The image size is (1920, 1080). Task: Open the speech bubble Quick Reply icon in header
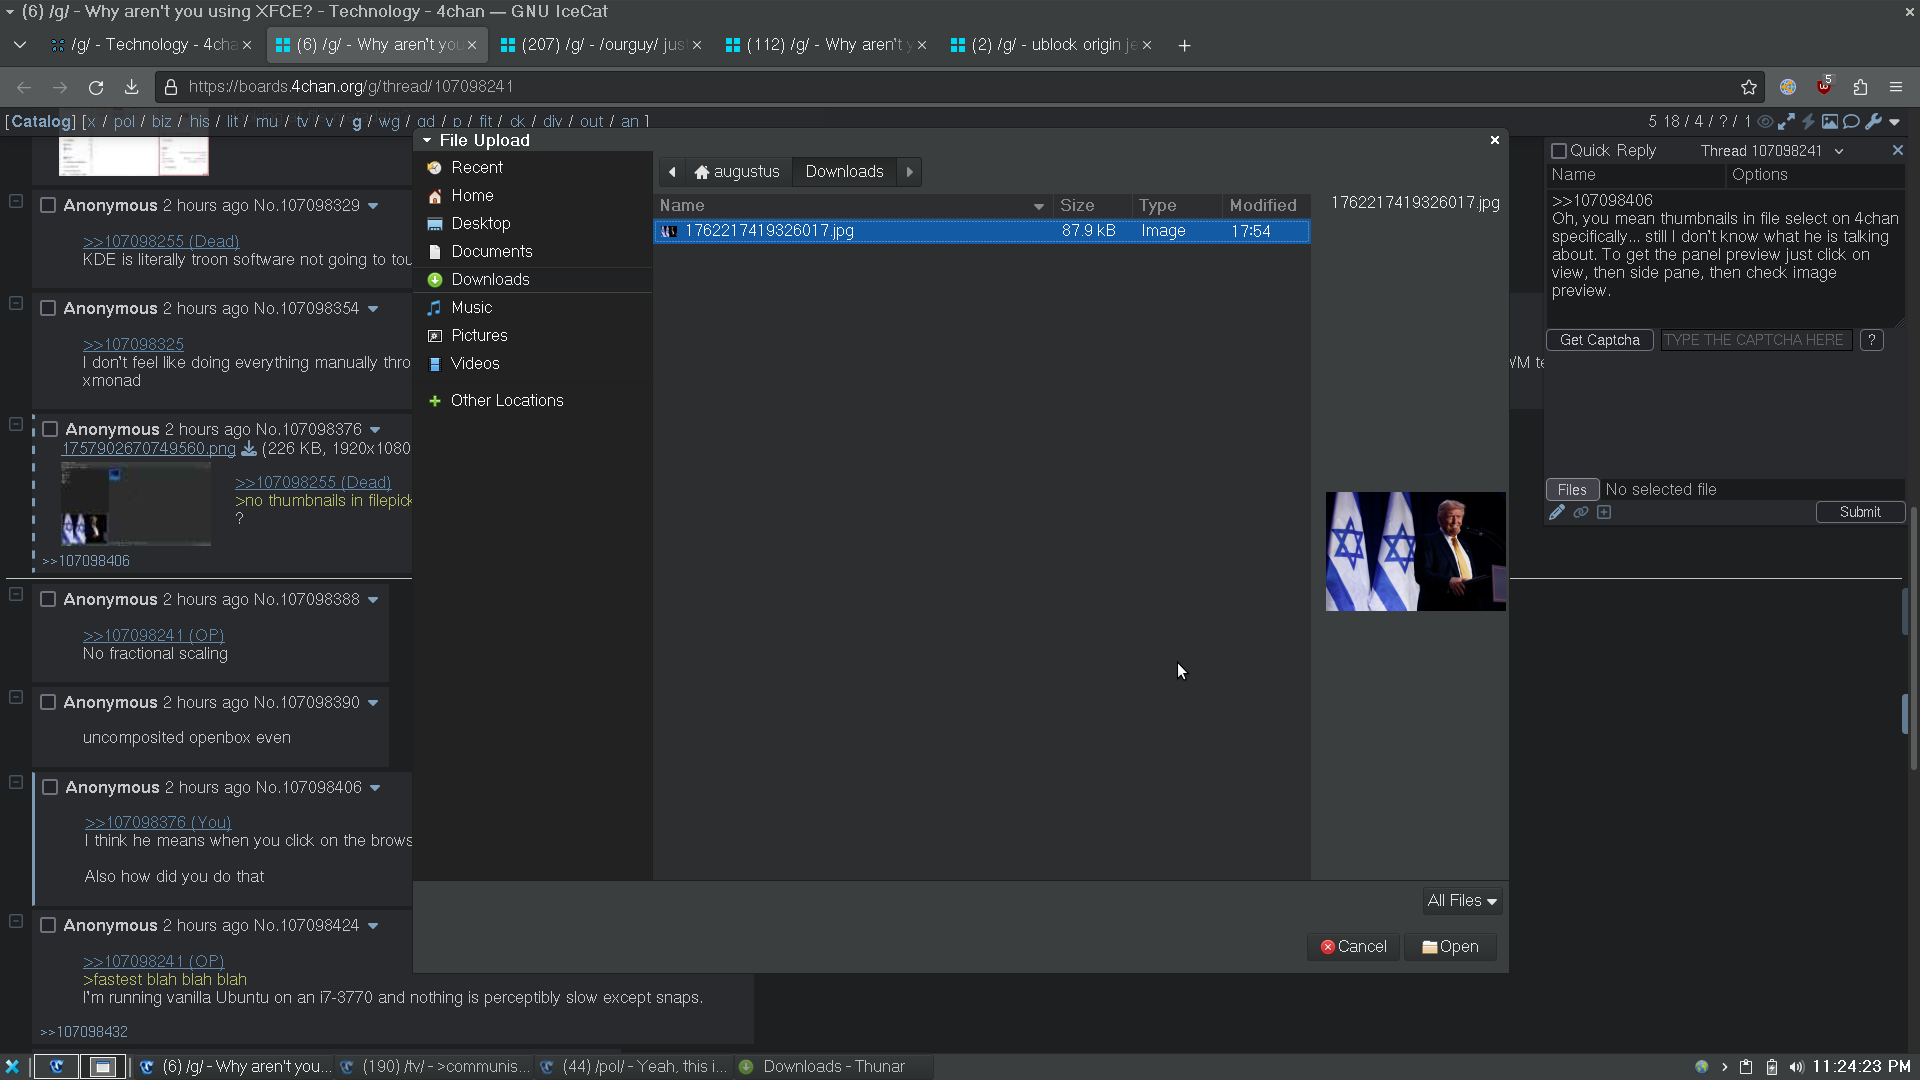pyautogui.click(x=1851, y=122)
